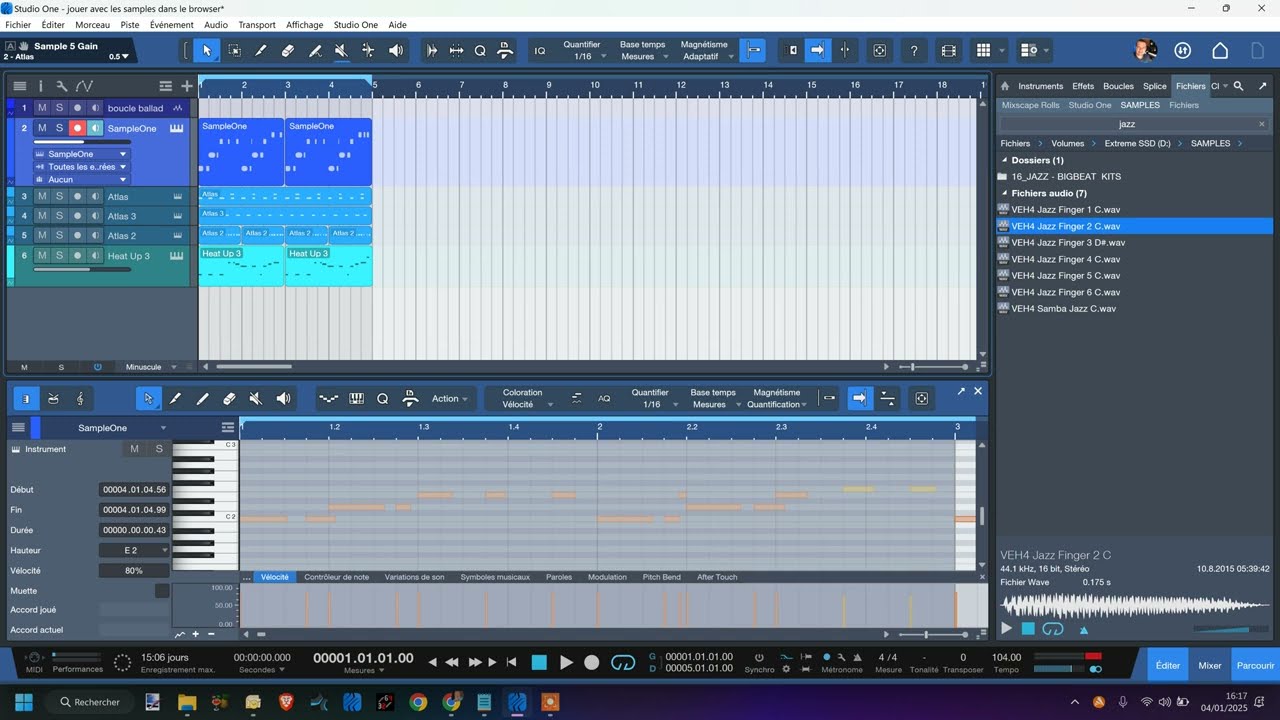Toggle loop playback in transport bar
Viewport: 1280px width, 720px height.
[x=622, y=662]
